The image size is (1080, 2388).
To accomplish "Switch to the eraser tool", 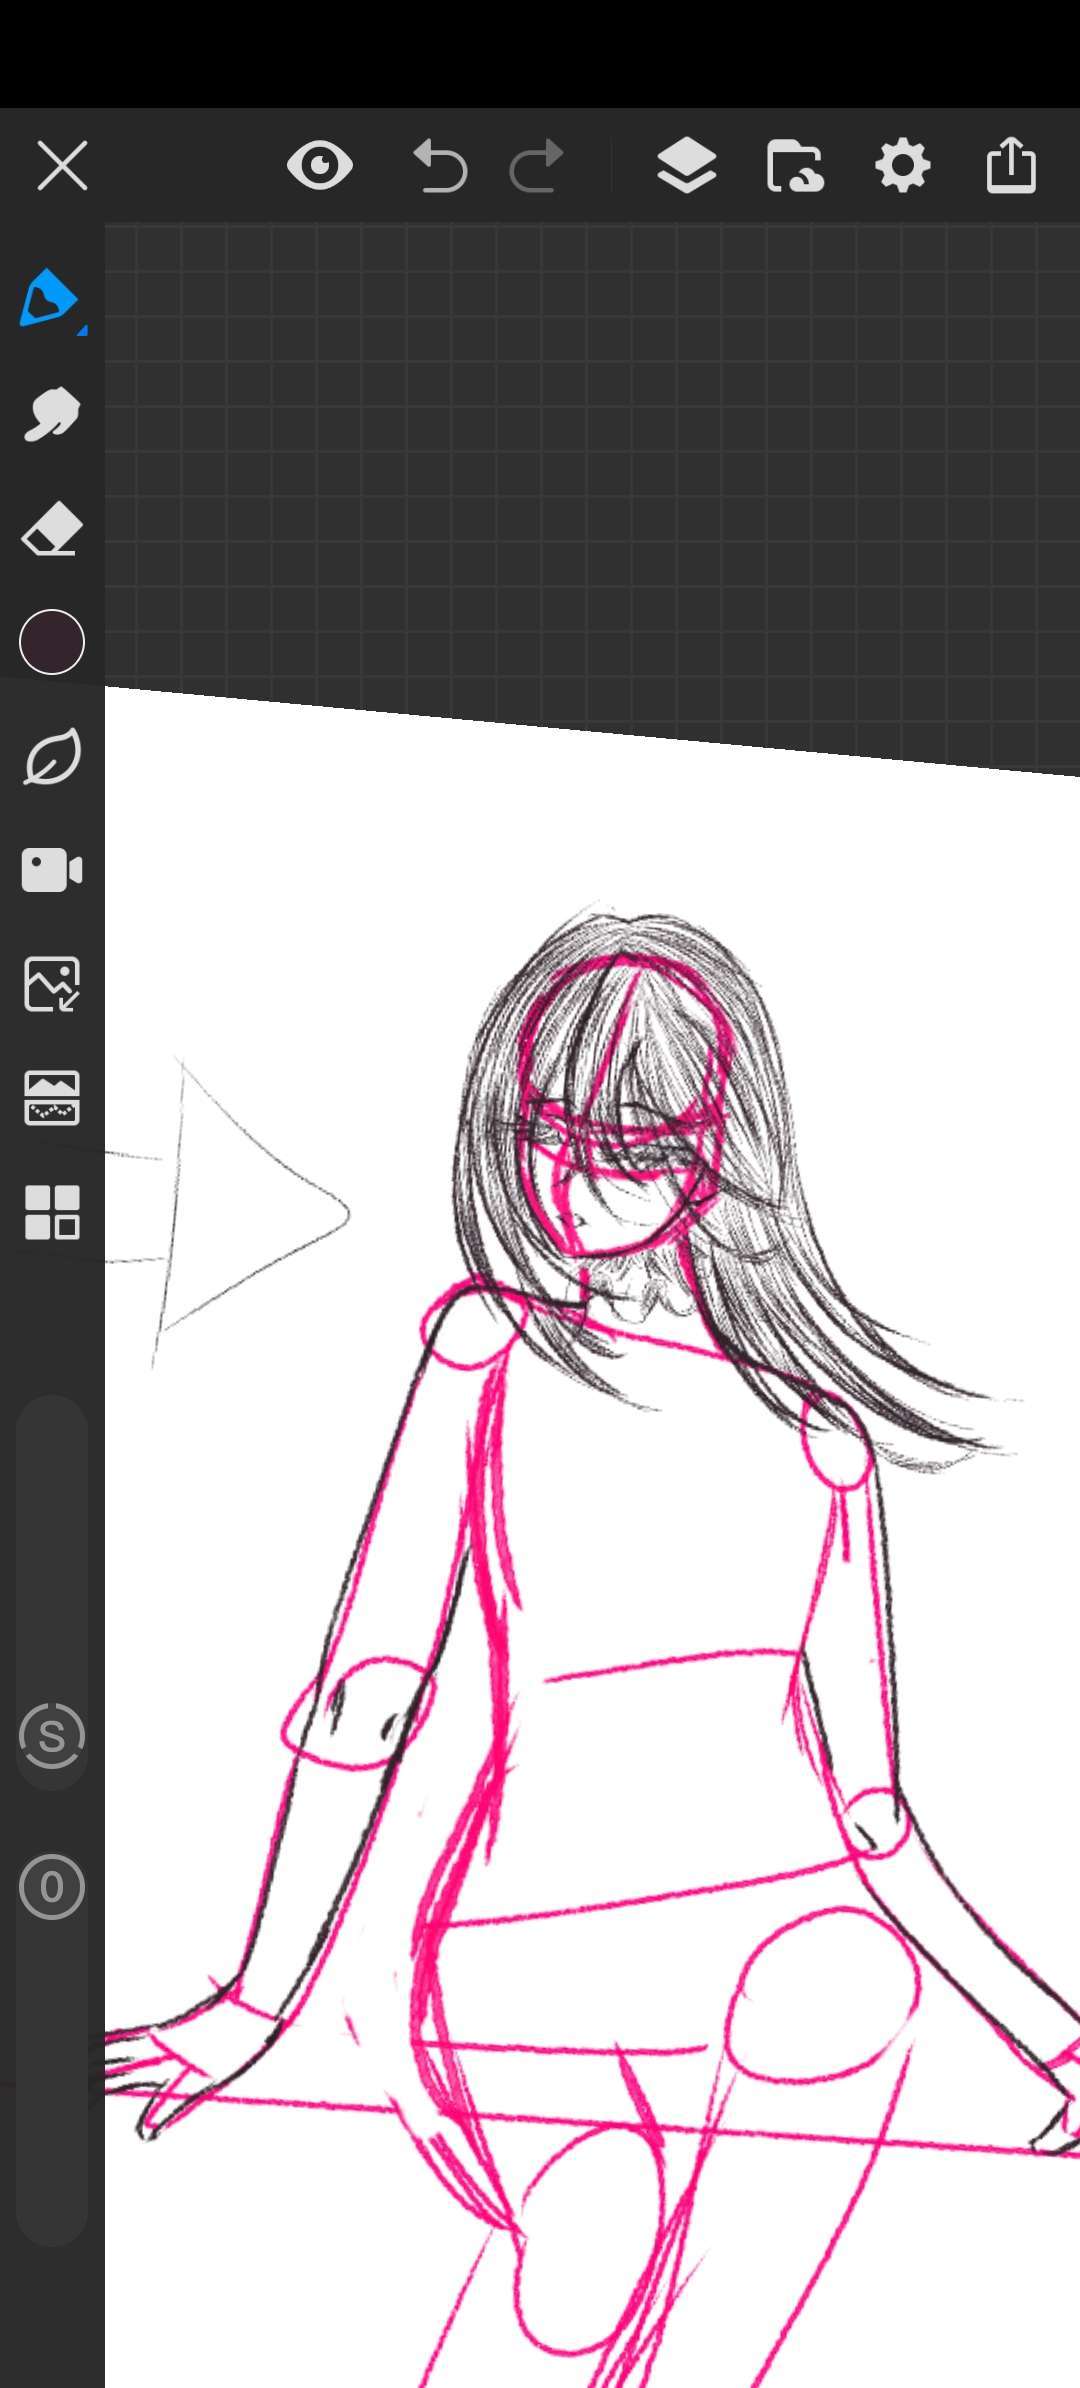I will tap(51, 528).
